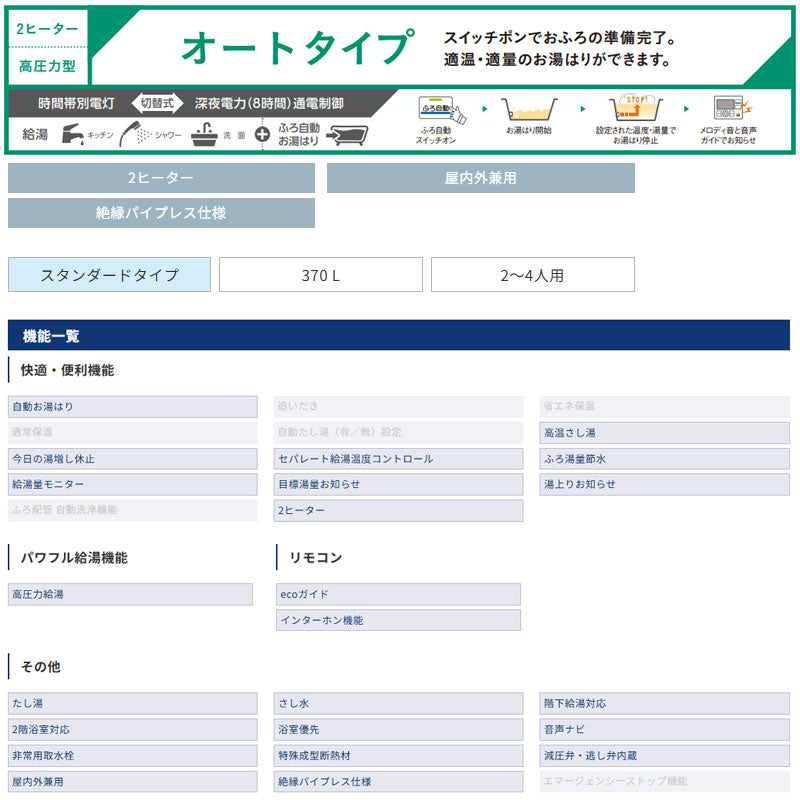Screen dimensions: 800x800
Task: Click the 給湯量モニター feature cell
Action: (x=133, y=484)
